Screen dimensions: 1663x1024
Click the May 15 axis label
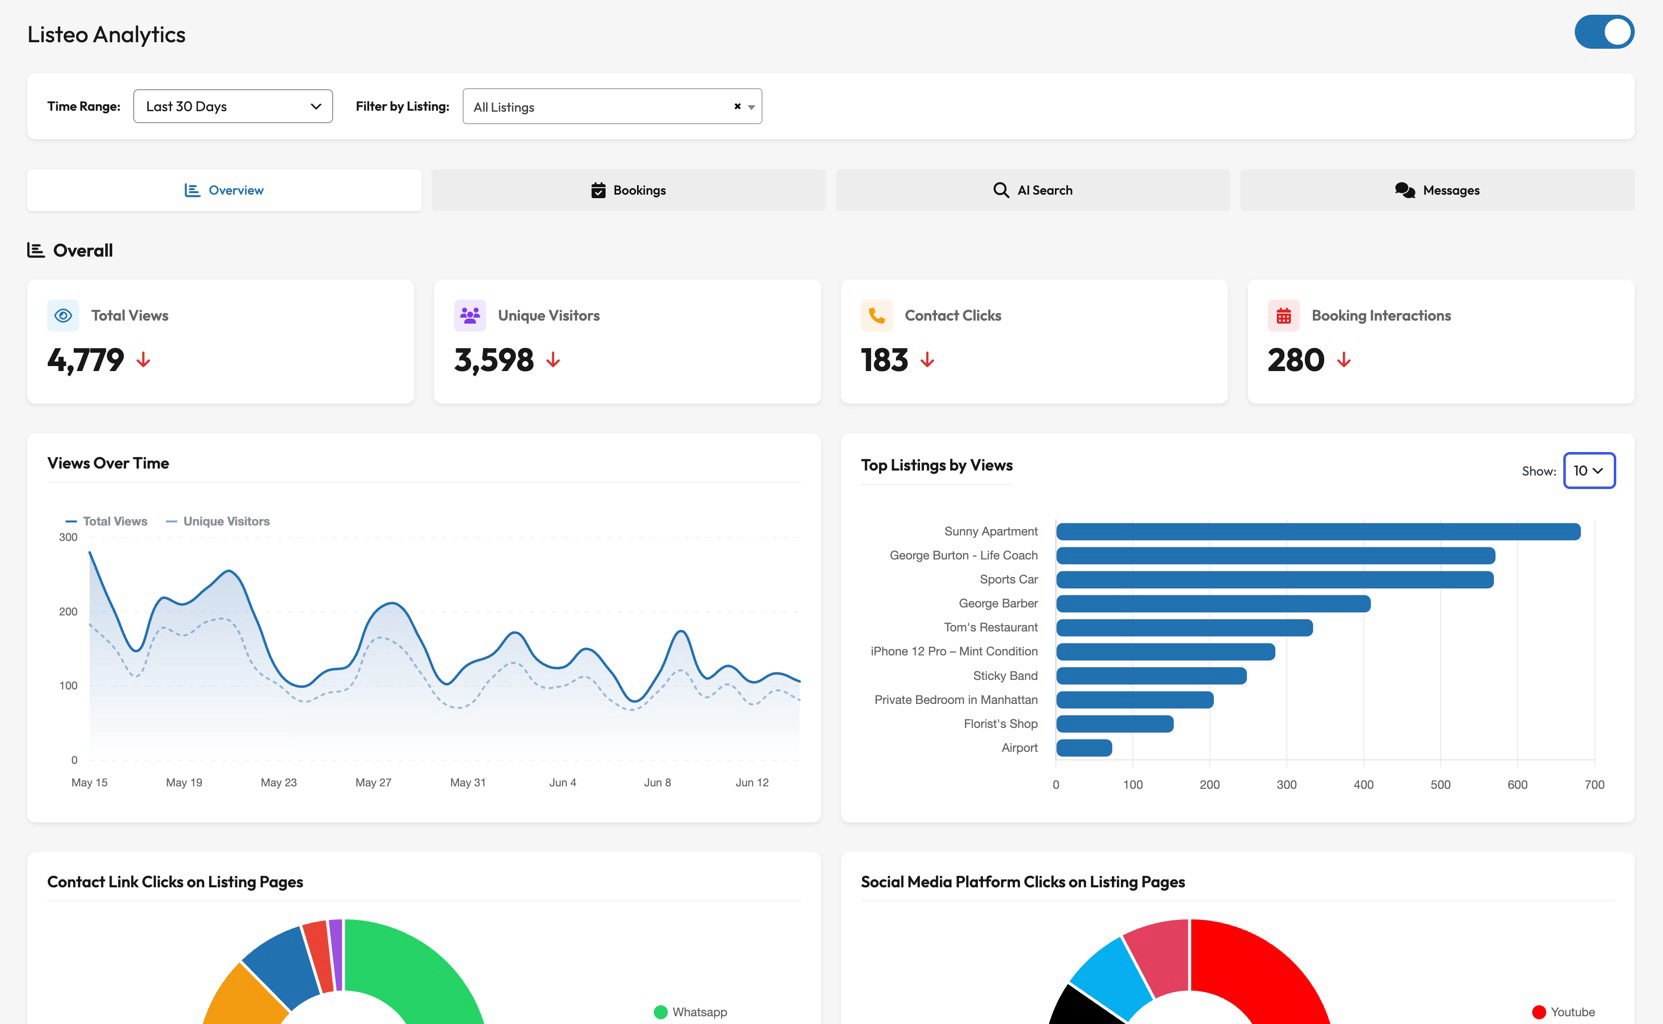tap(89, 782)
